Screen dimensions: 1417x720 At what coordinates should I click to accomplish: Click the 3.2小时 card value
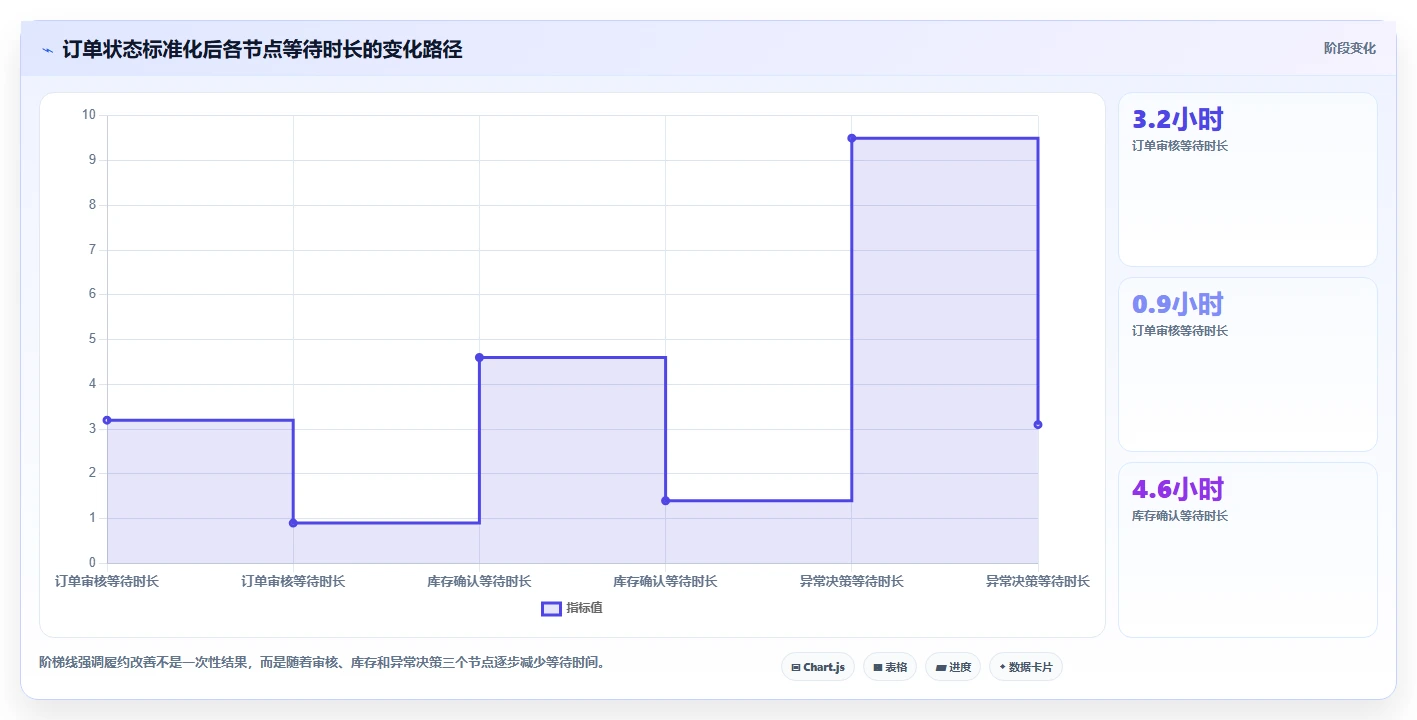point(1177,120)
